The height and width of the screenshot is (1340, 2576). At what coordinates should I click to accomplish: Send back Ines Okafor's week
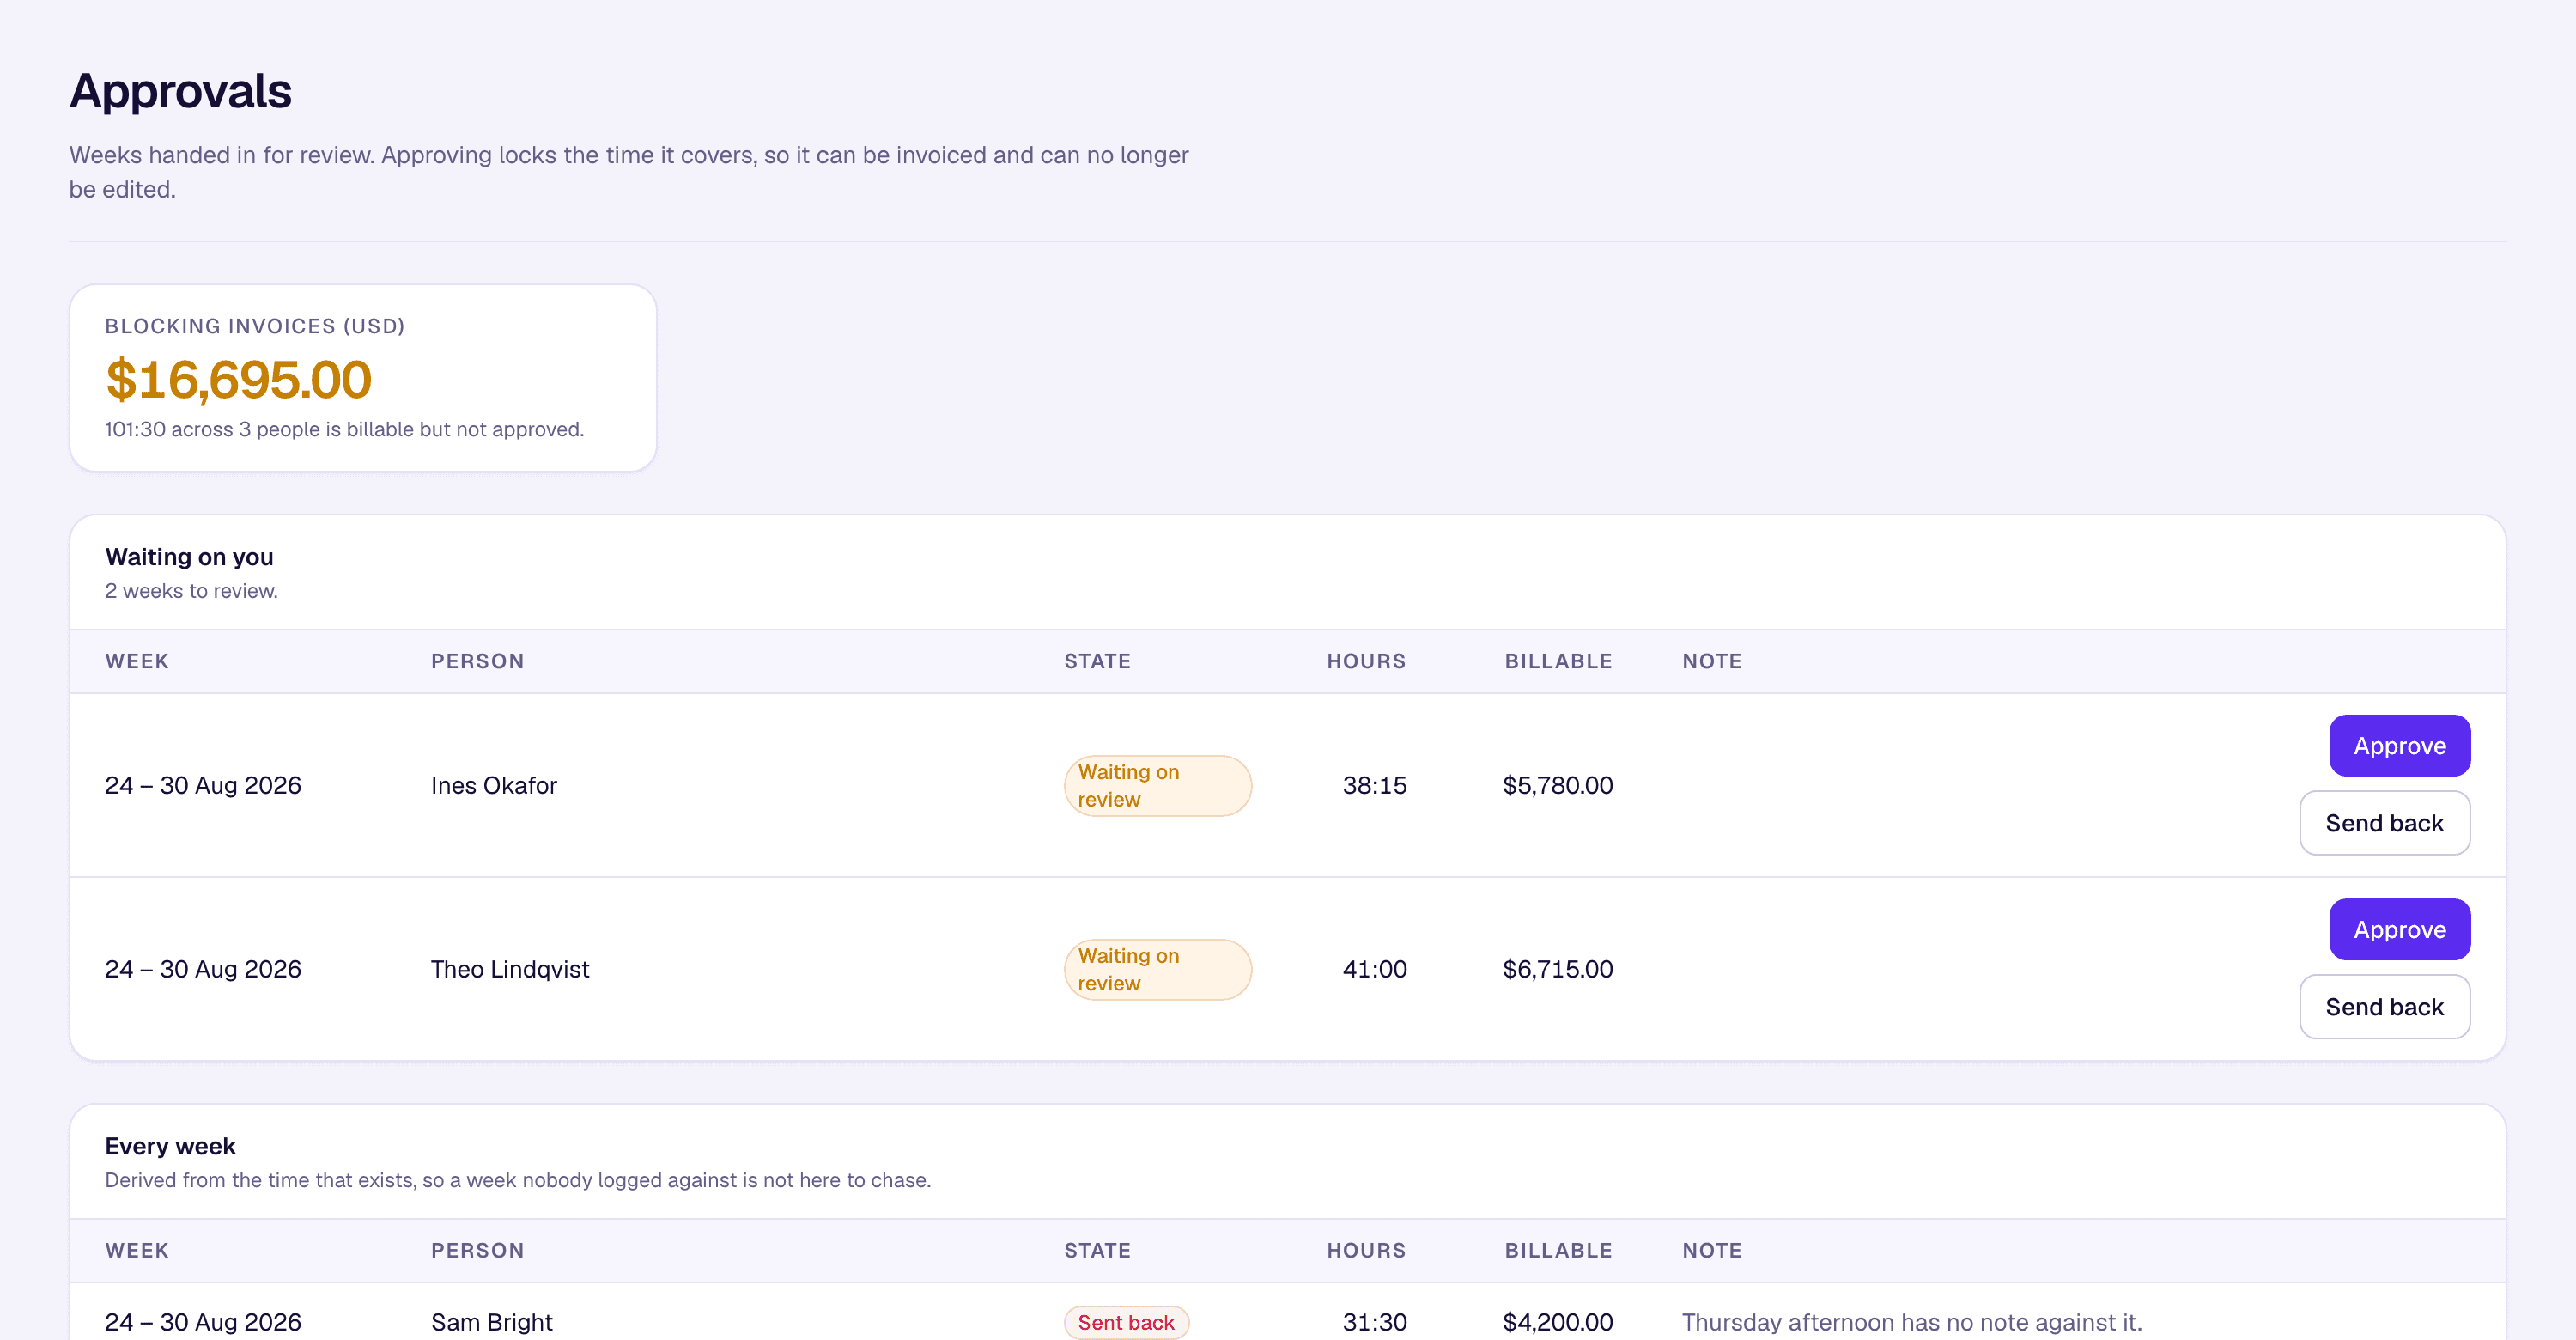pyautogui.click(x=2384, y=823)
